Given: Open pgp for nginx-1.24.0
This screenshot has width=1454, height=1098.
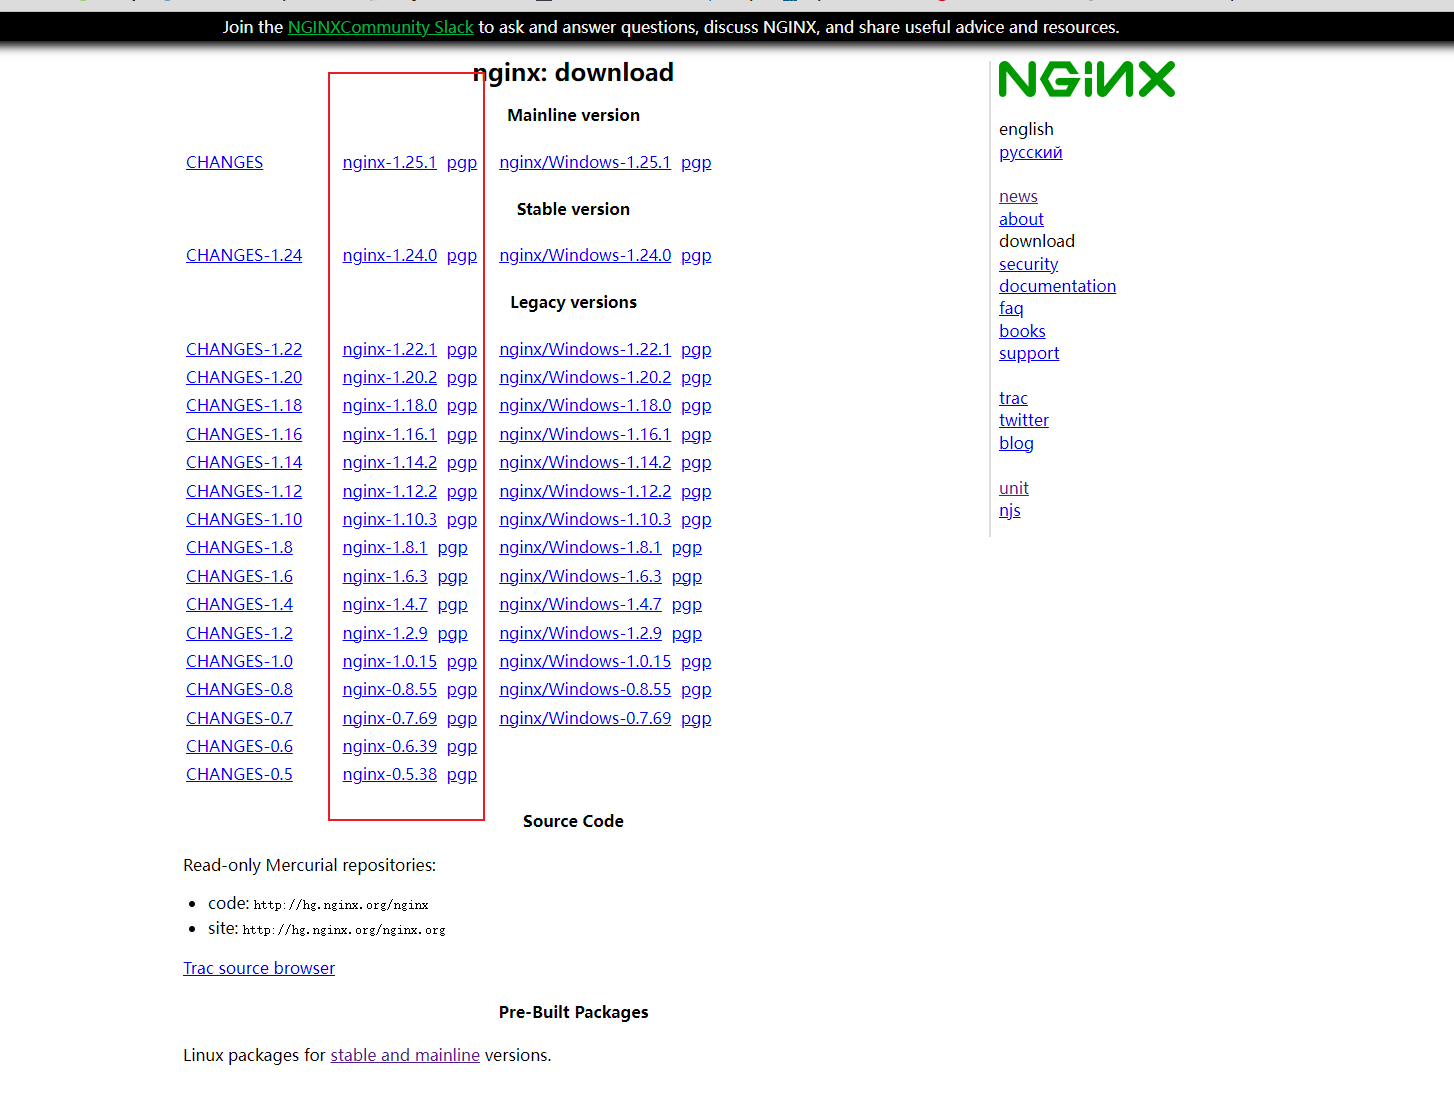Looking at the screenshot, I should coord(462,255).
